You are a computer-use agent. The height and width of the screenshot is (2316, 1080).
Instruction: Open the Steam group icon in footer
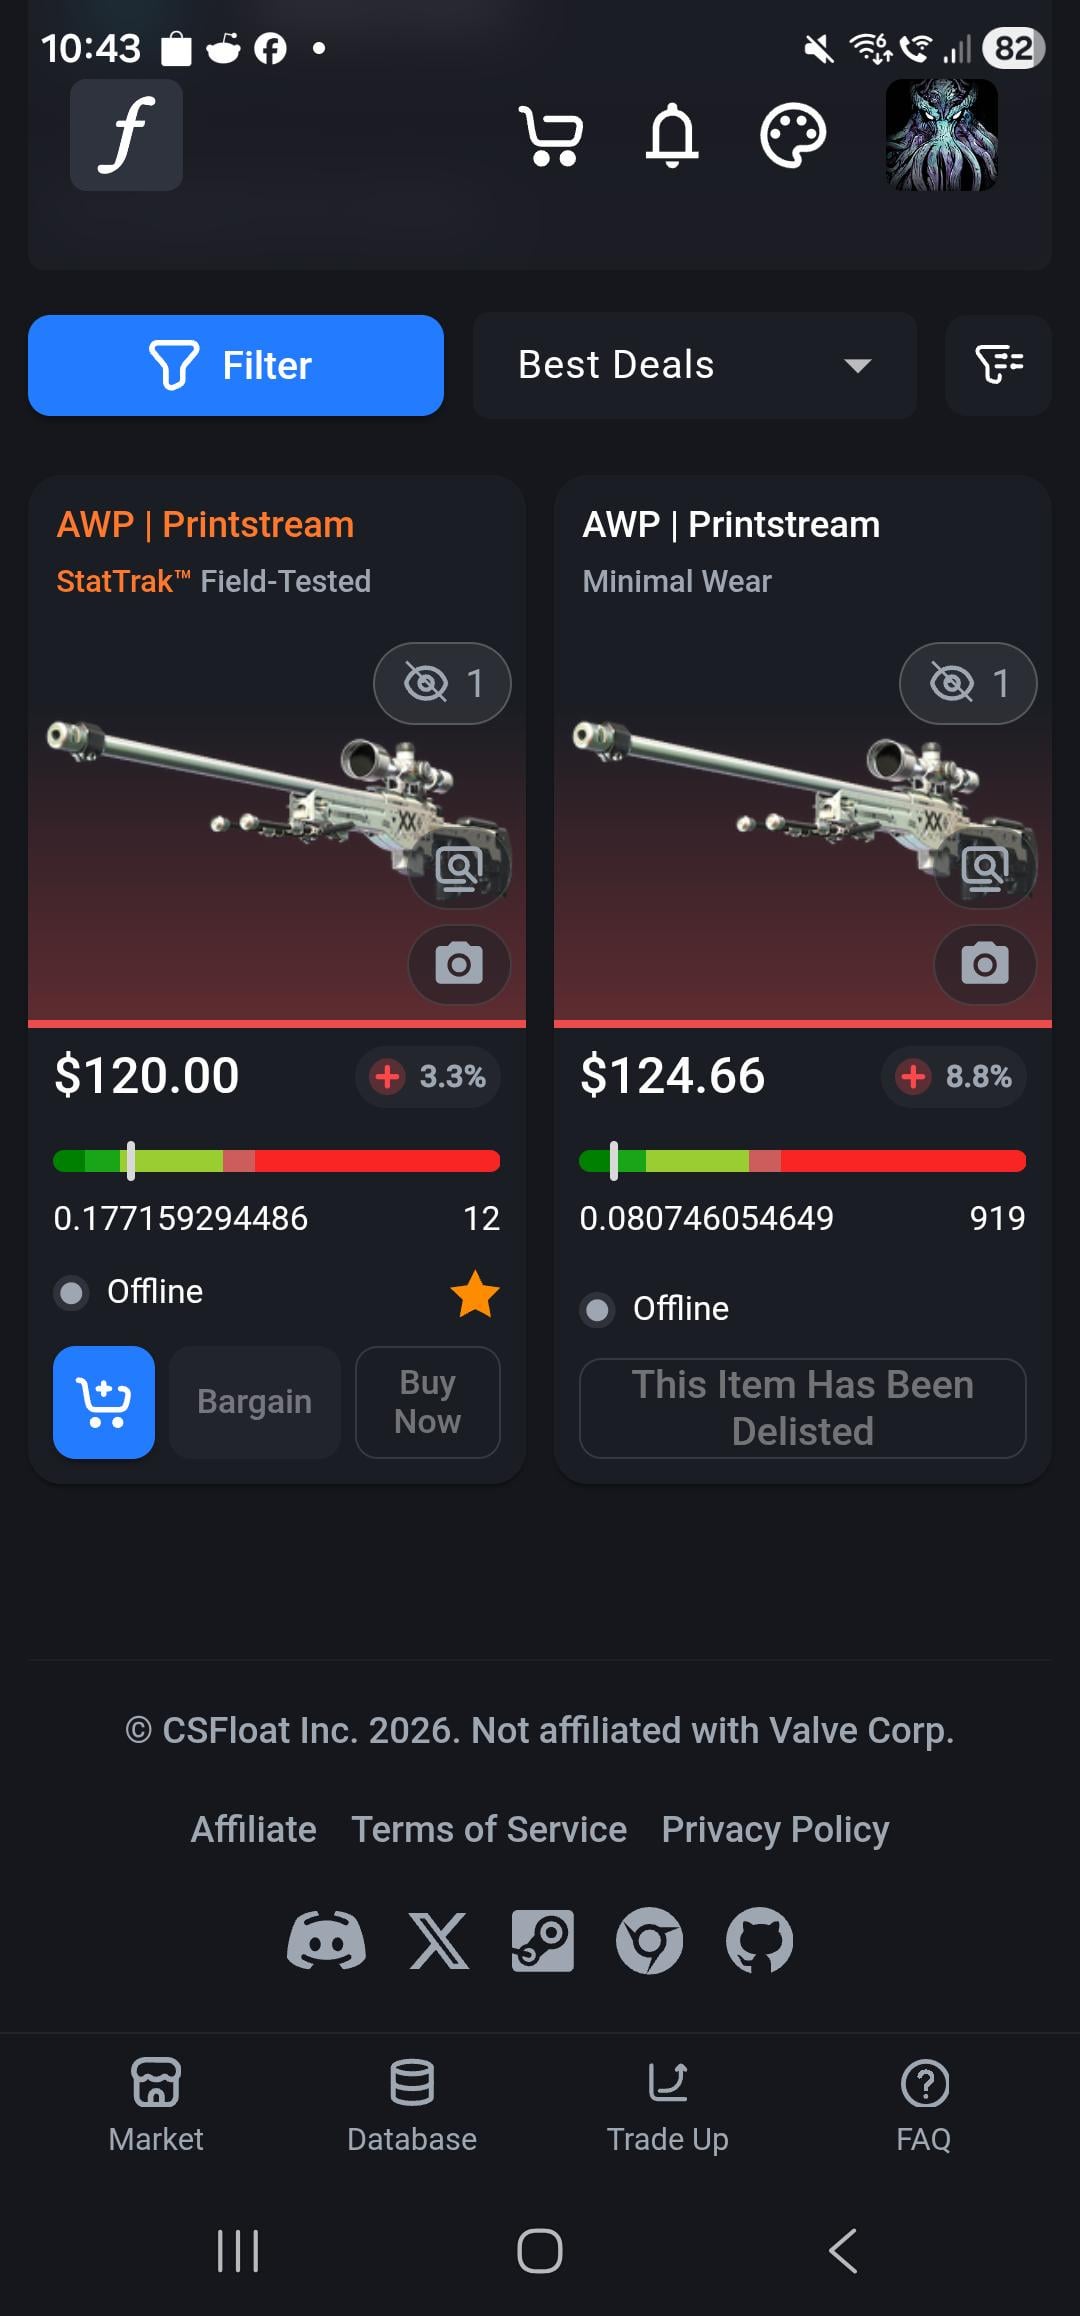coord(543,1940)
